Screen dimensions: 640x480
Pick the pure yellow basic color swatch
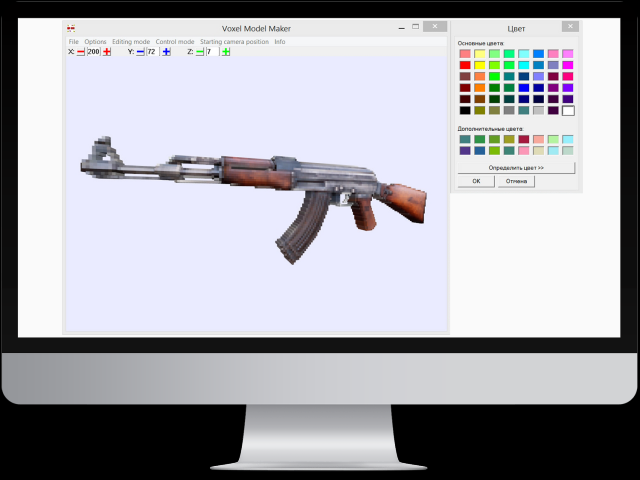(x=480, y=65)
